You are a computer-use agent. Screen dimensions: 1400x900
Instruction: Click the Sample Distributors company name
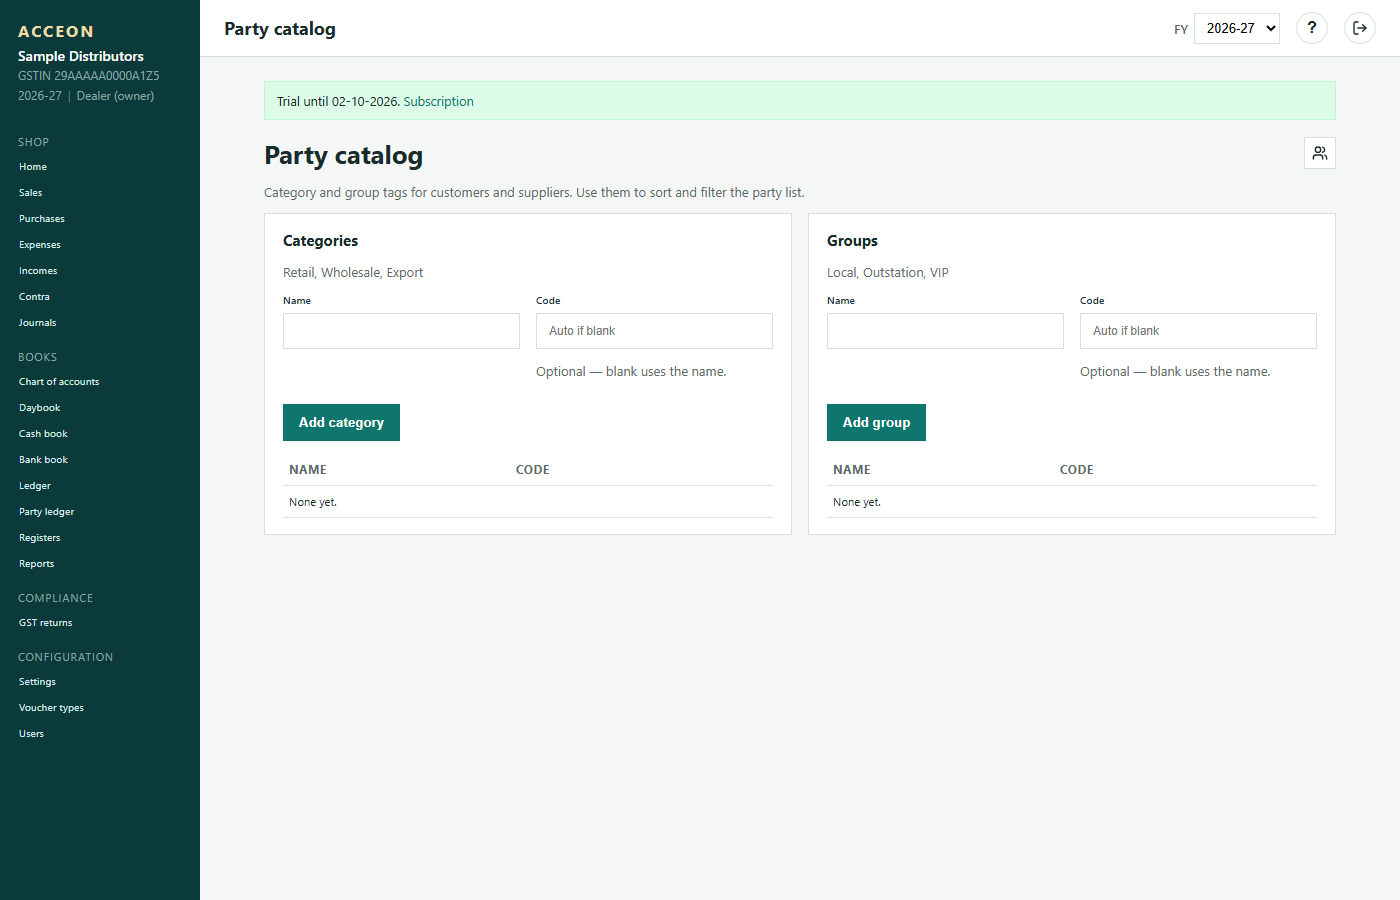tap(81, 56)
